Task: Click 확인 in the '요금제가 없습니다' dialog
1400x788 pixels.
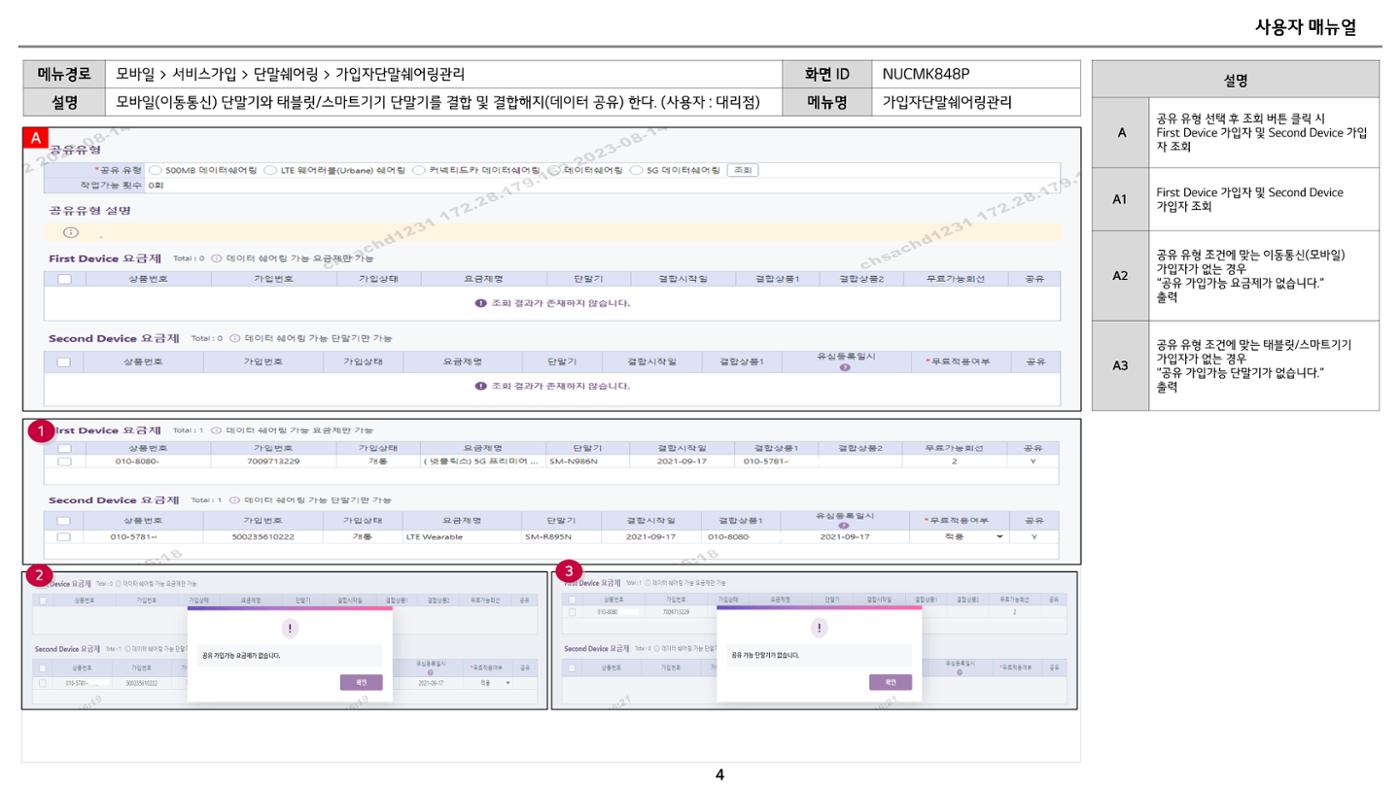Action: point(361,682)
